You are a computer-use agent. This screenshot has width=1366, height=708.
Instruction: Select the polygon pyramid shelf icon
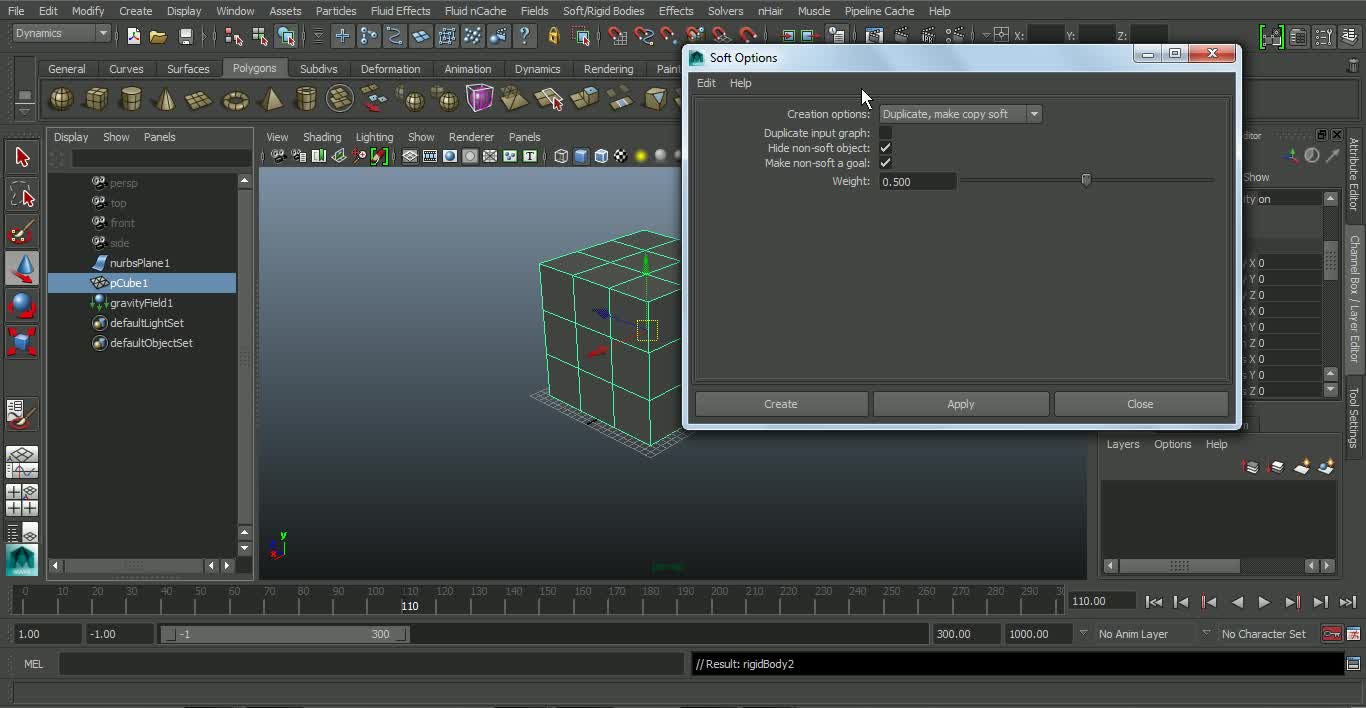270,99
